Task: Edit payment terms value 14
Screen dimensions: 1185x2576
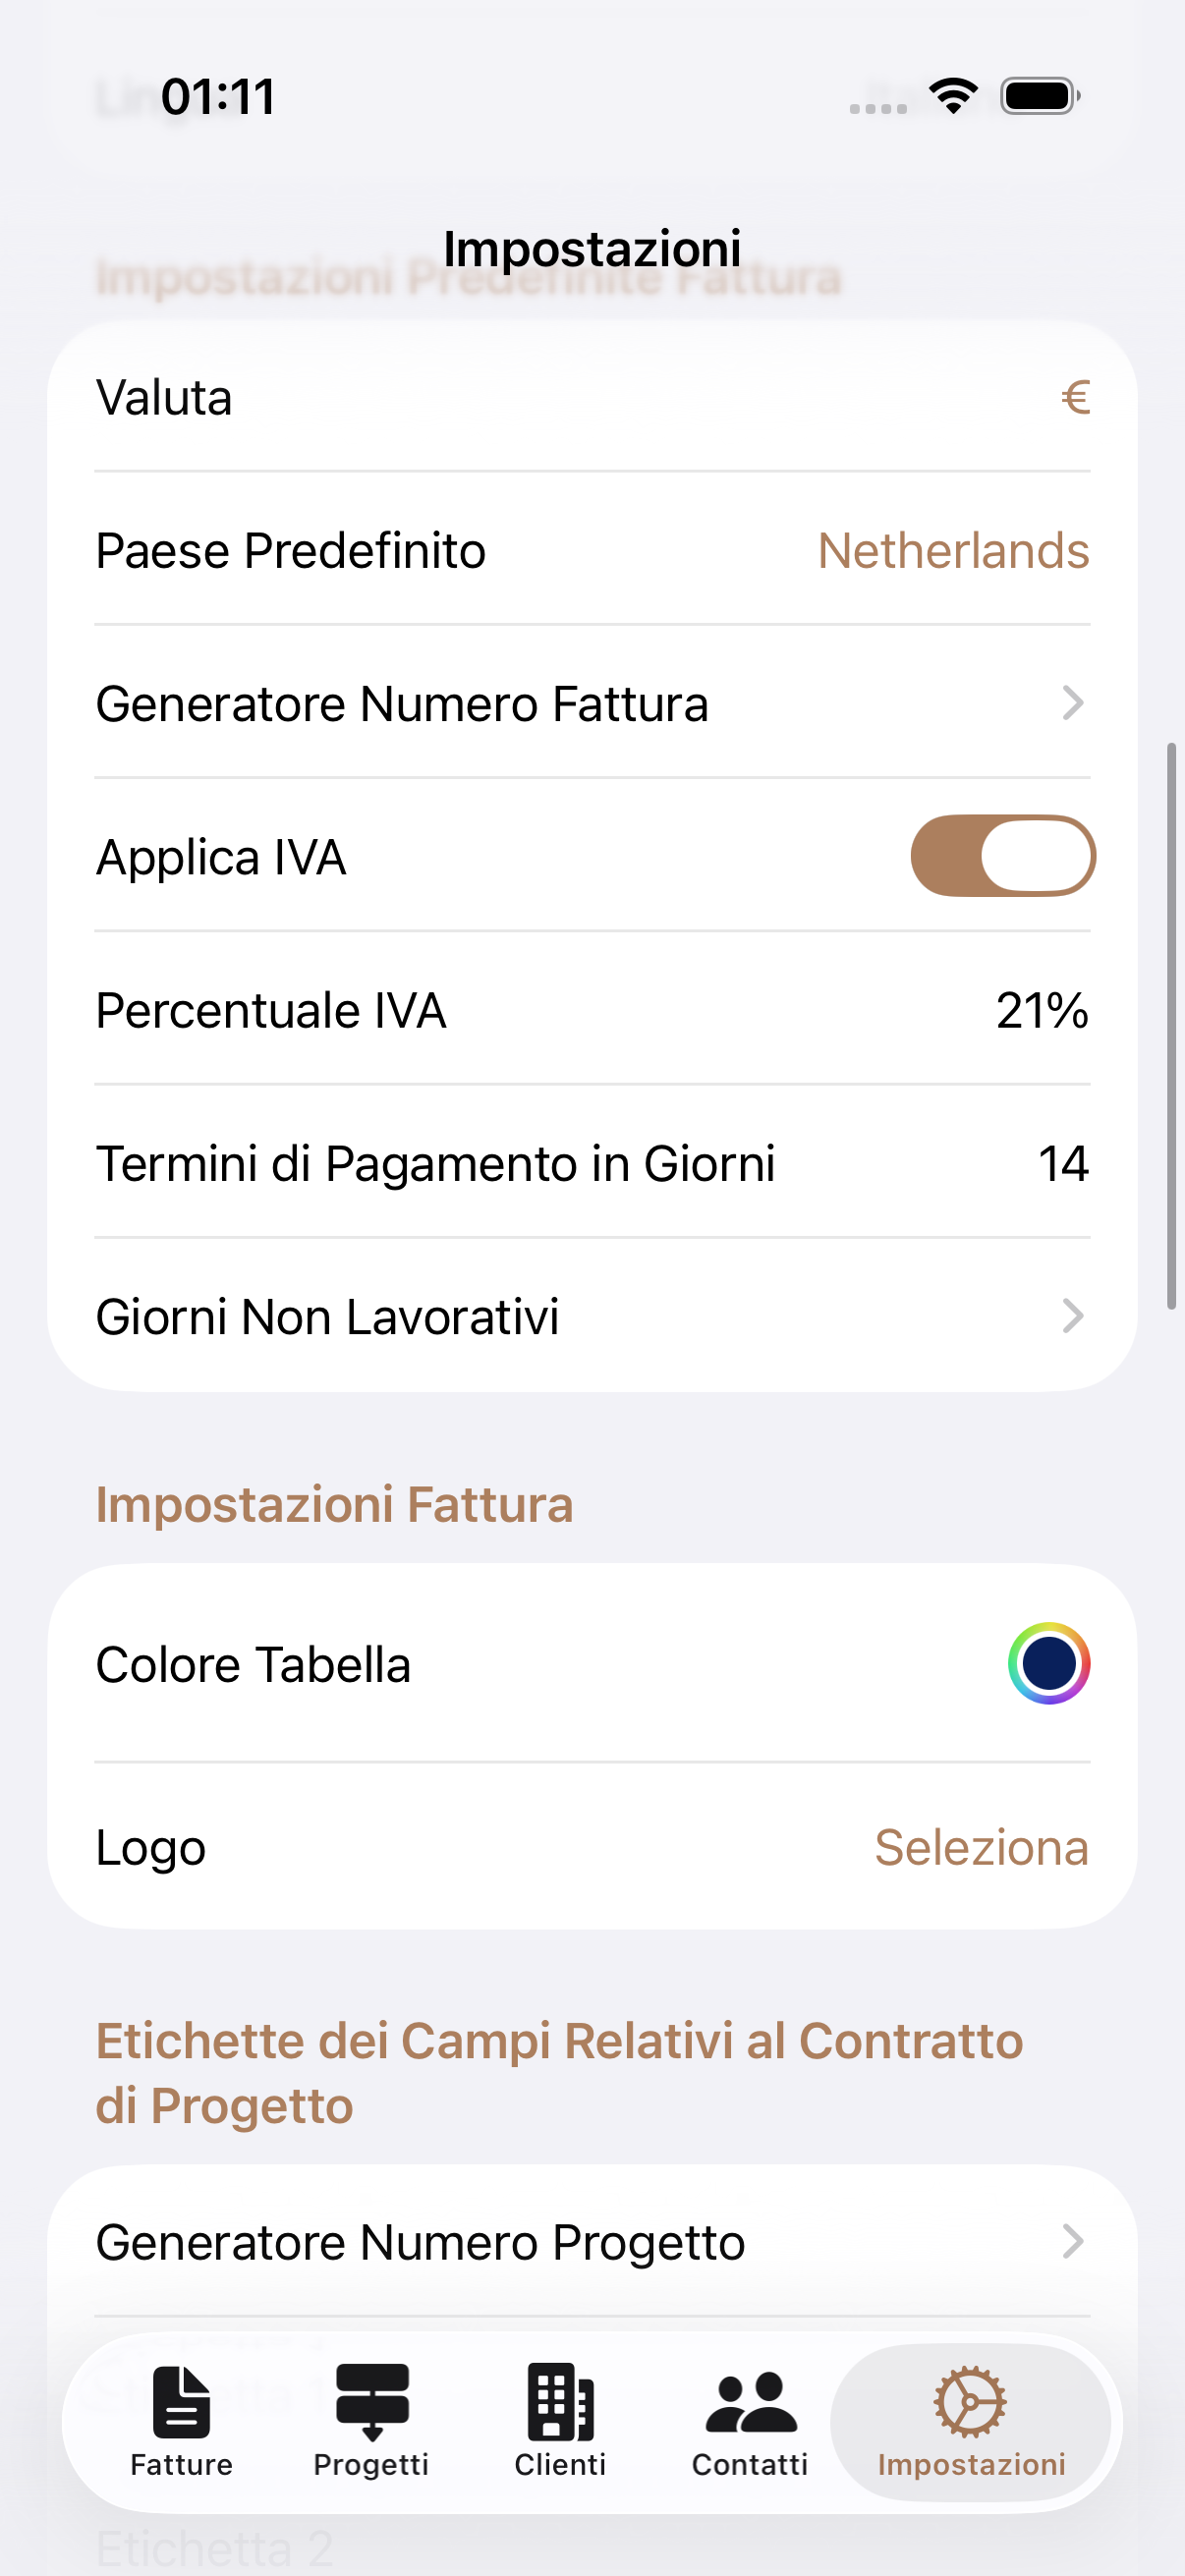Action: (x=1063, y=1164)
